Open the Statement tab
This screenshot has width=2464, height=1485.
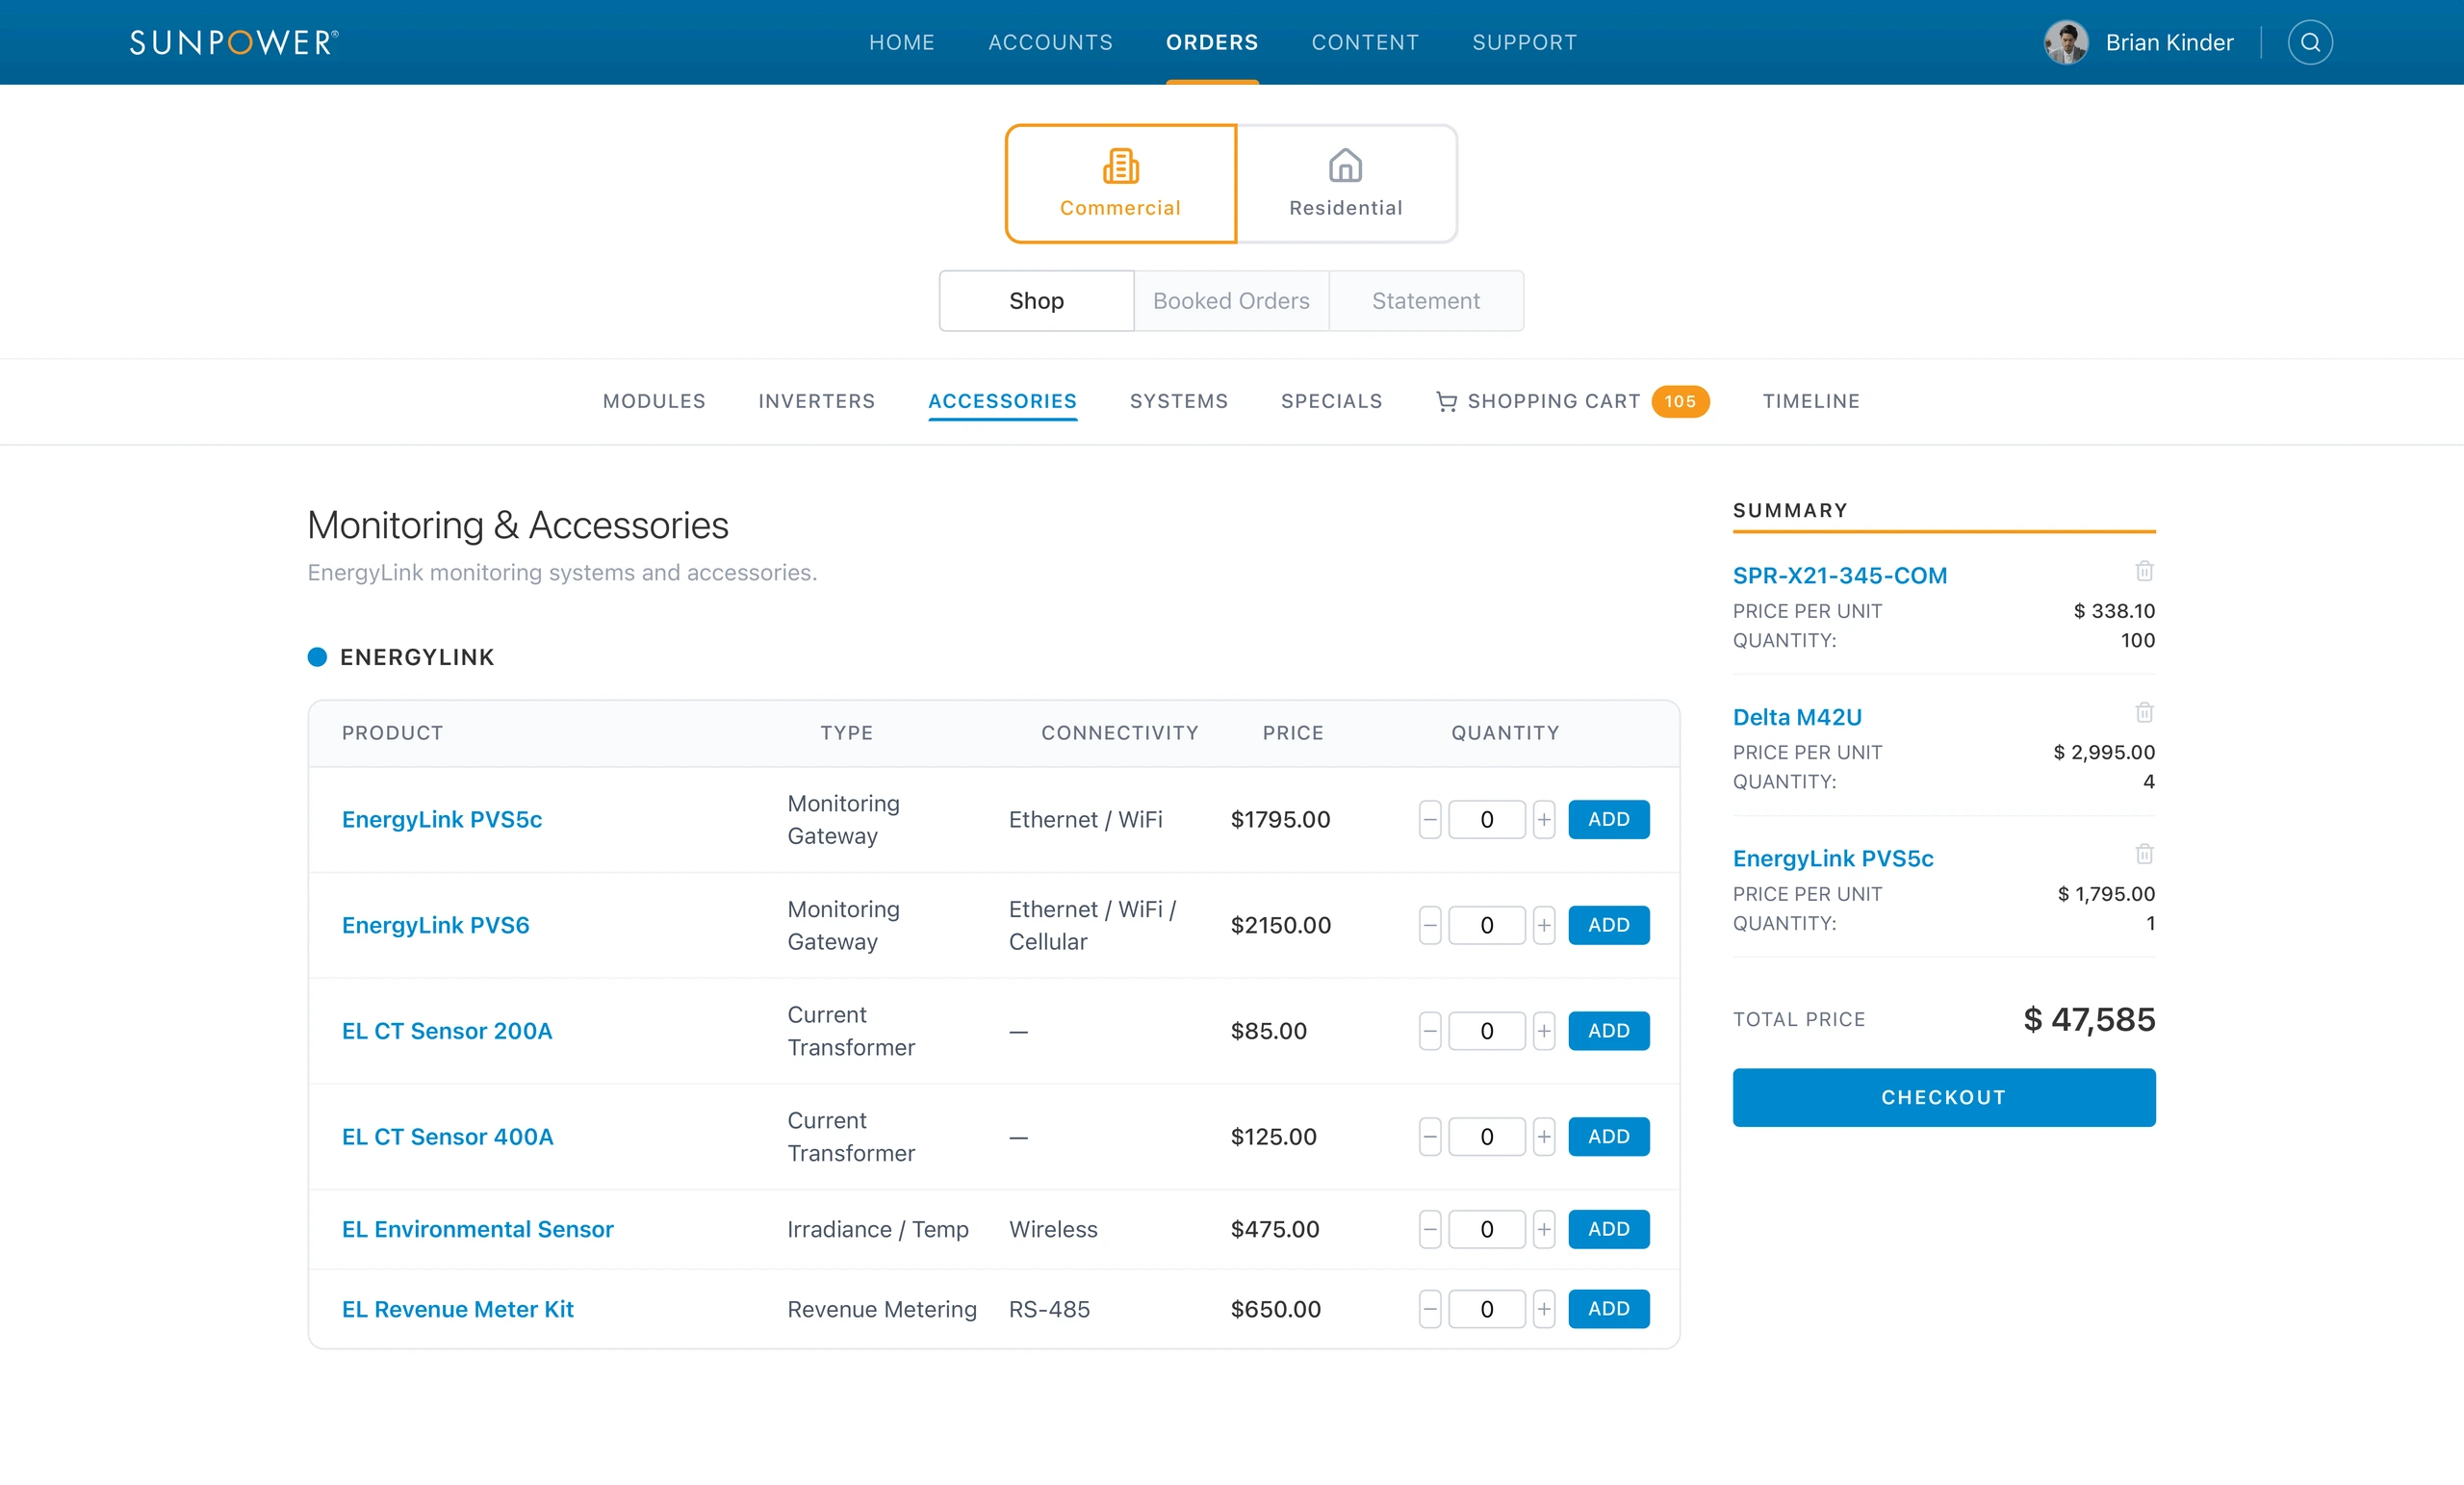[x=1425, y=301]
